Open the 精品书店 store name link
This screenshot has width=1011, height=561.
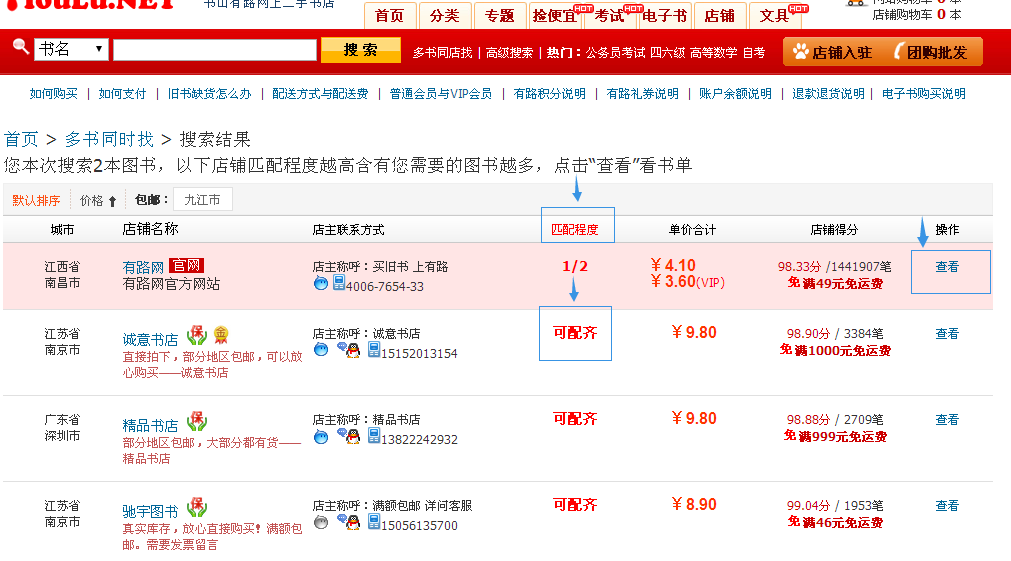click(150, 426)
